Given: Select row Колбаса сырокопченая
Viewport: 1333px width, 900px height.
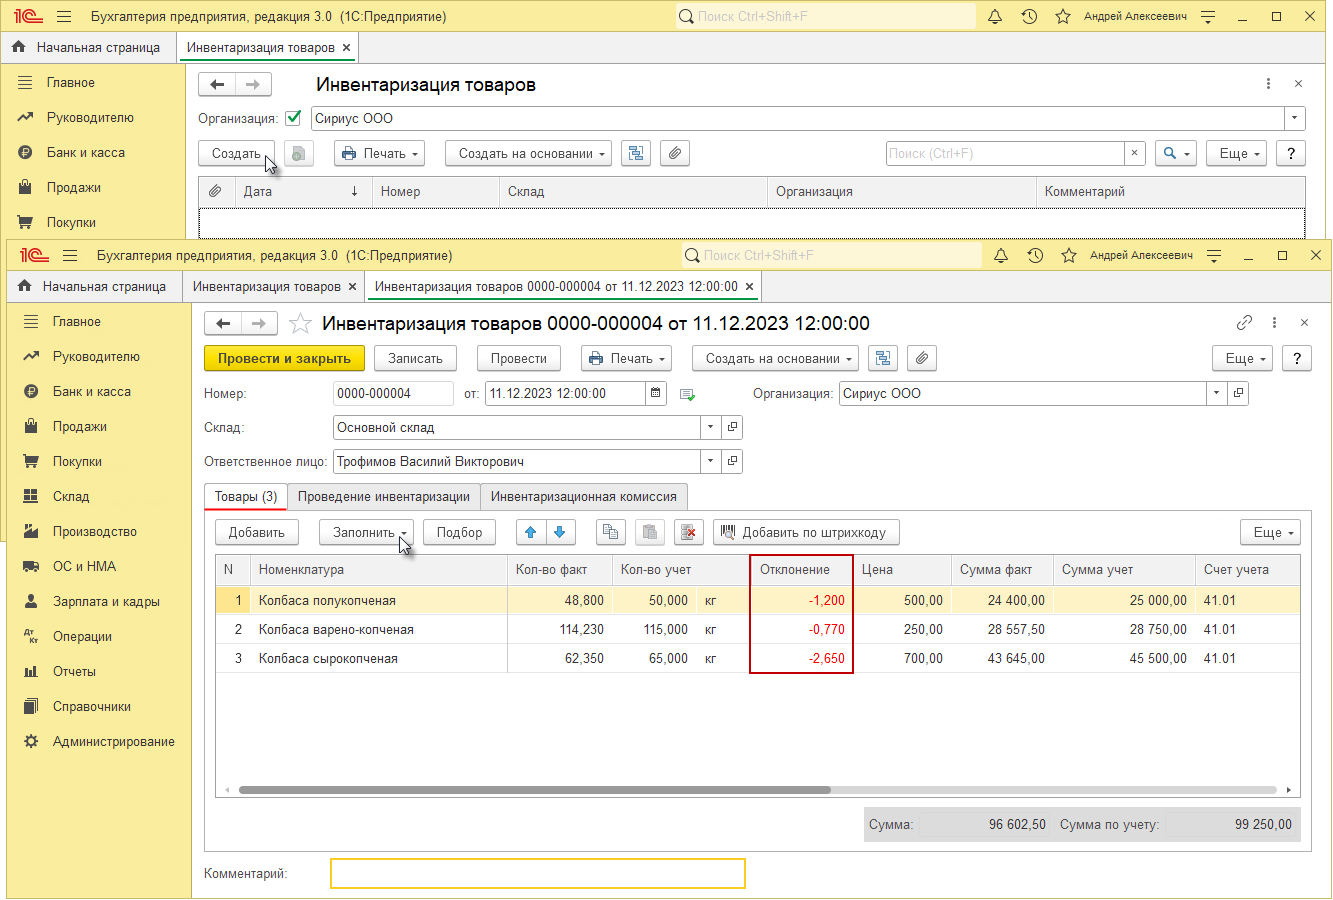Looking at the screenshot, I should pos(758,658).
